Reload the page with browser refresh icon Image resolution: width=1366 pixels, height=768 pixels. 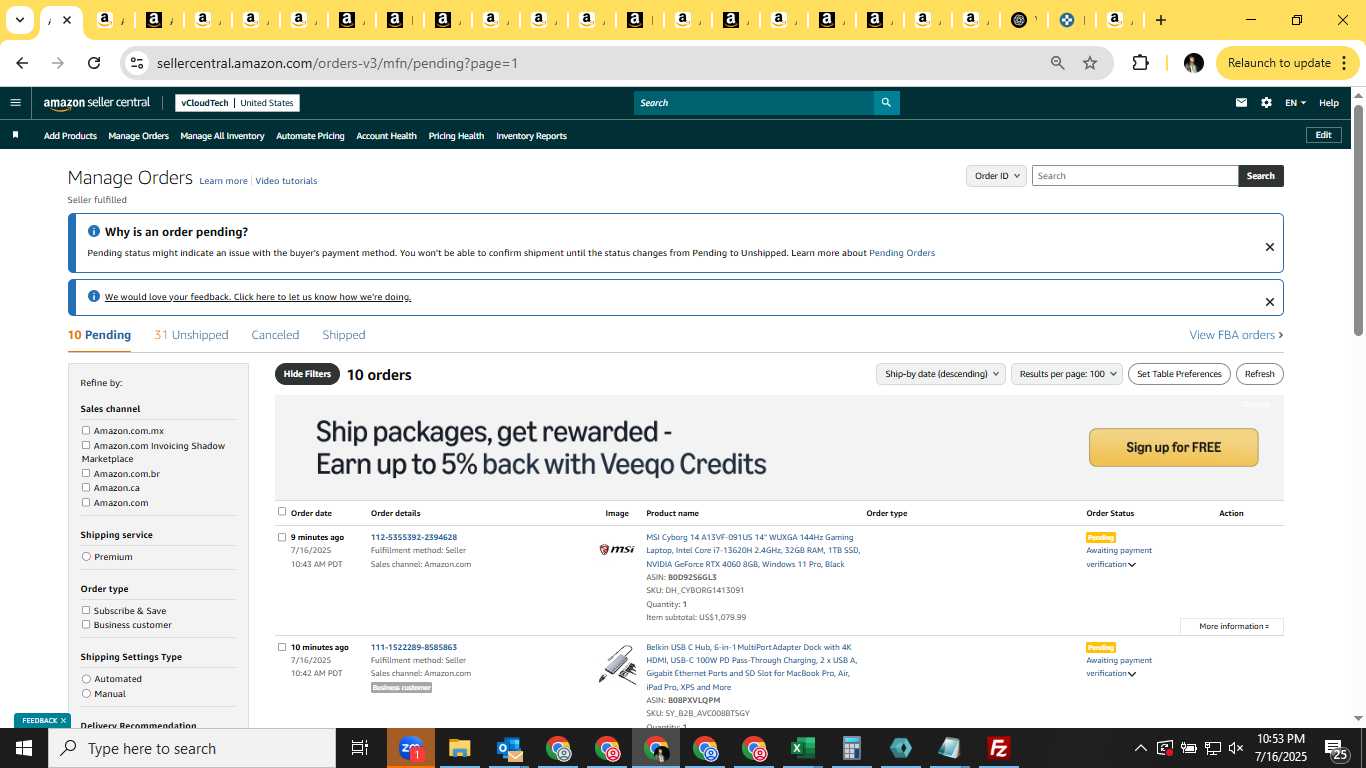(94, 63)
